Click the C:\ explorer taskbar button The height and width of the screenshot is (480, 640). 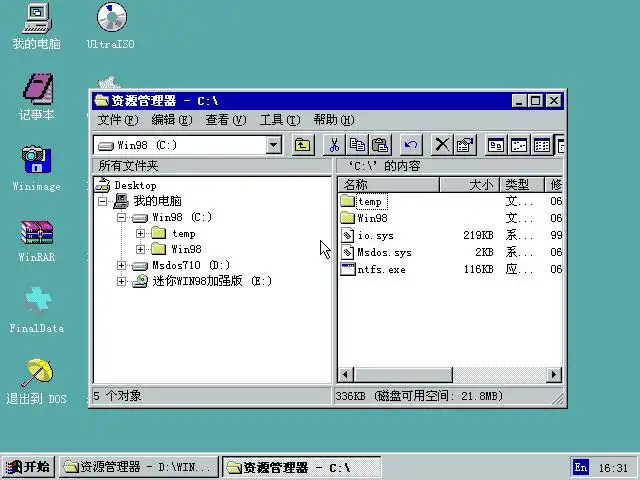(301, 467)
